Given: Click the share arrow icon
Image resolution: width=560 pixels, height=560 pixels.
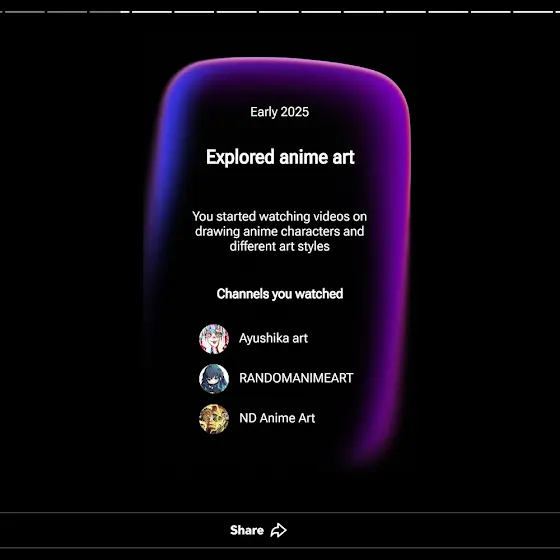Looking at the screenshot, I should pyautogui.click(x=279, y=530).
